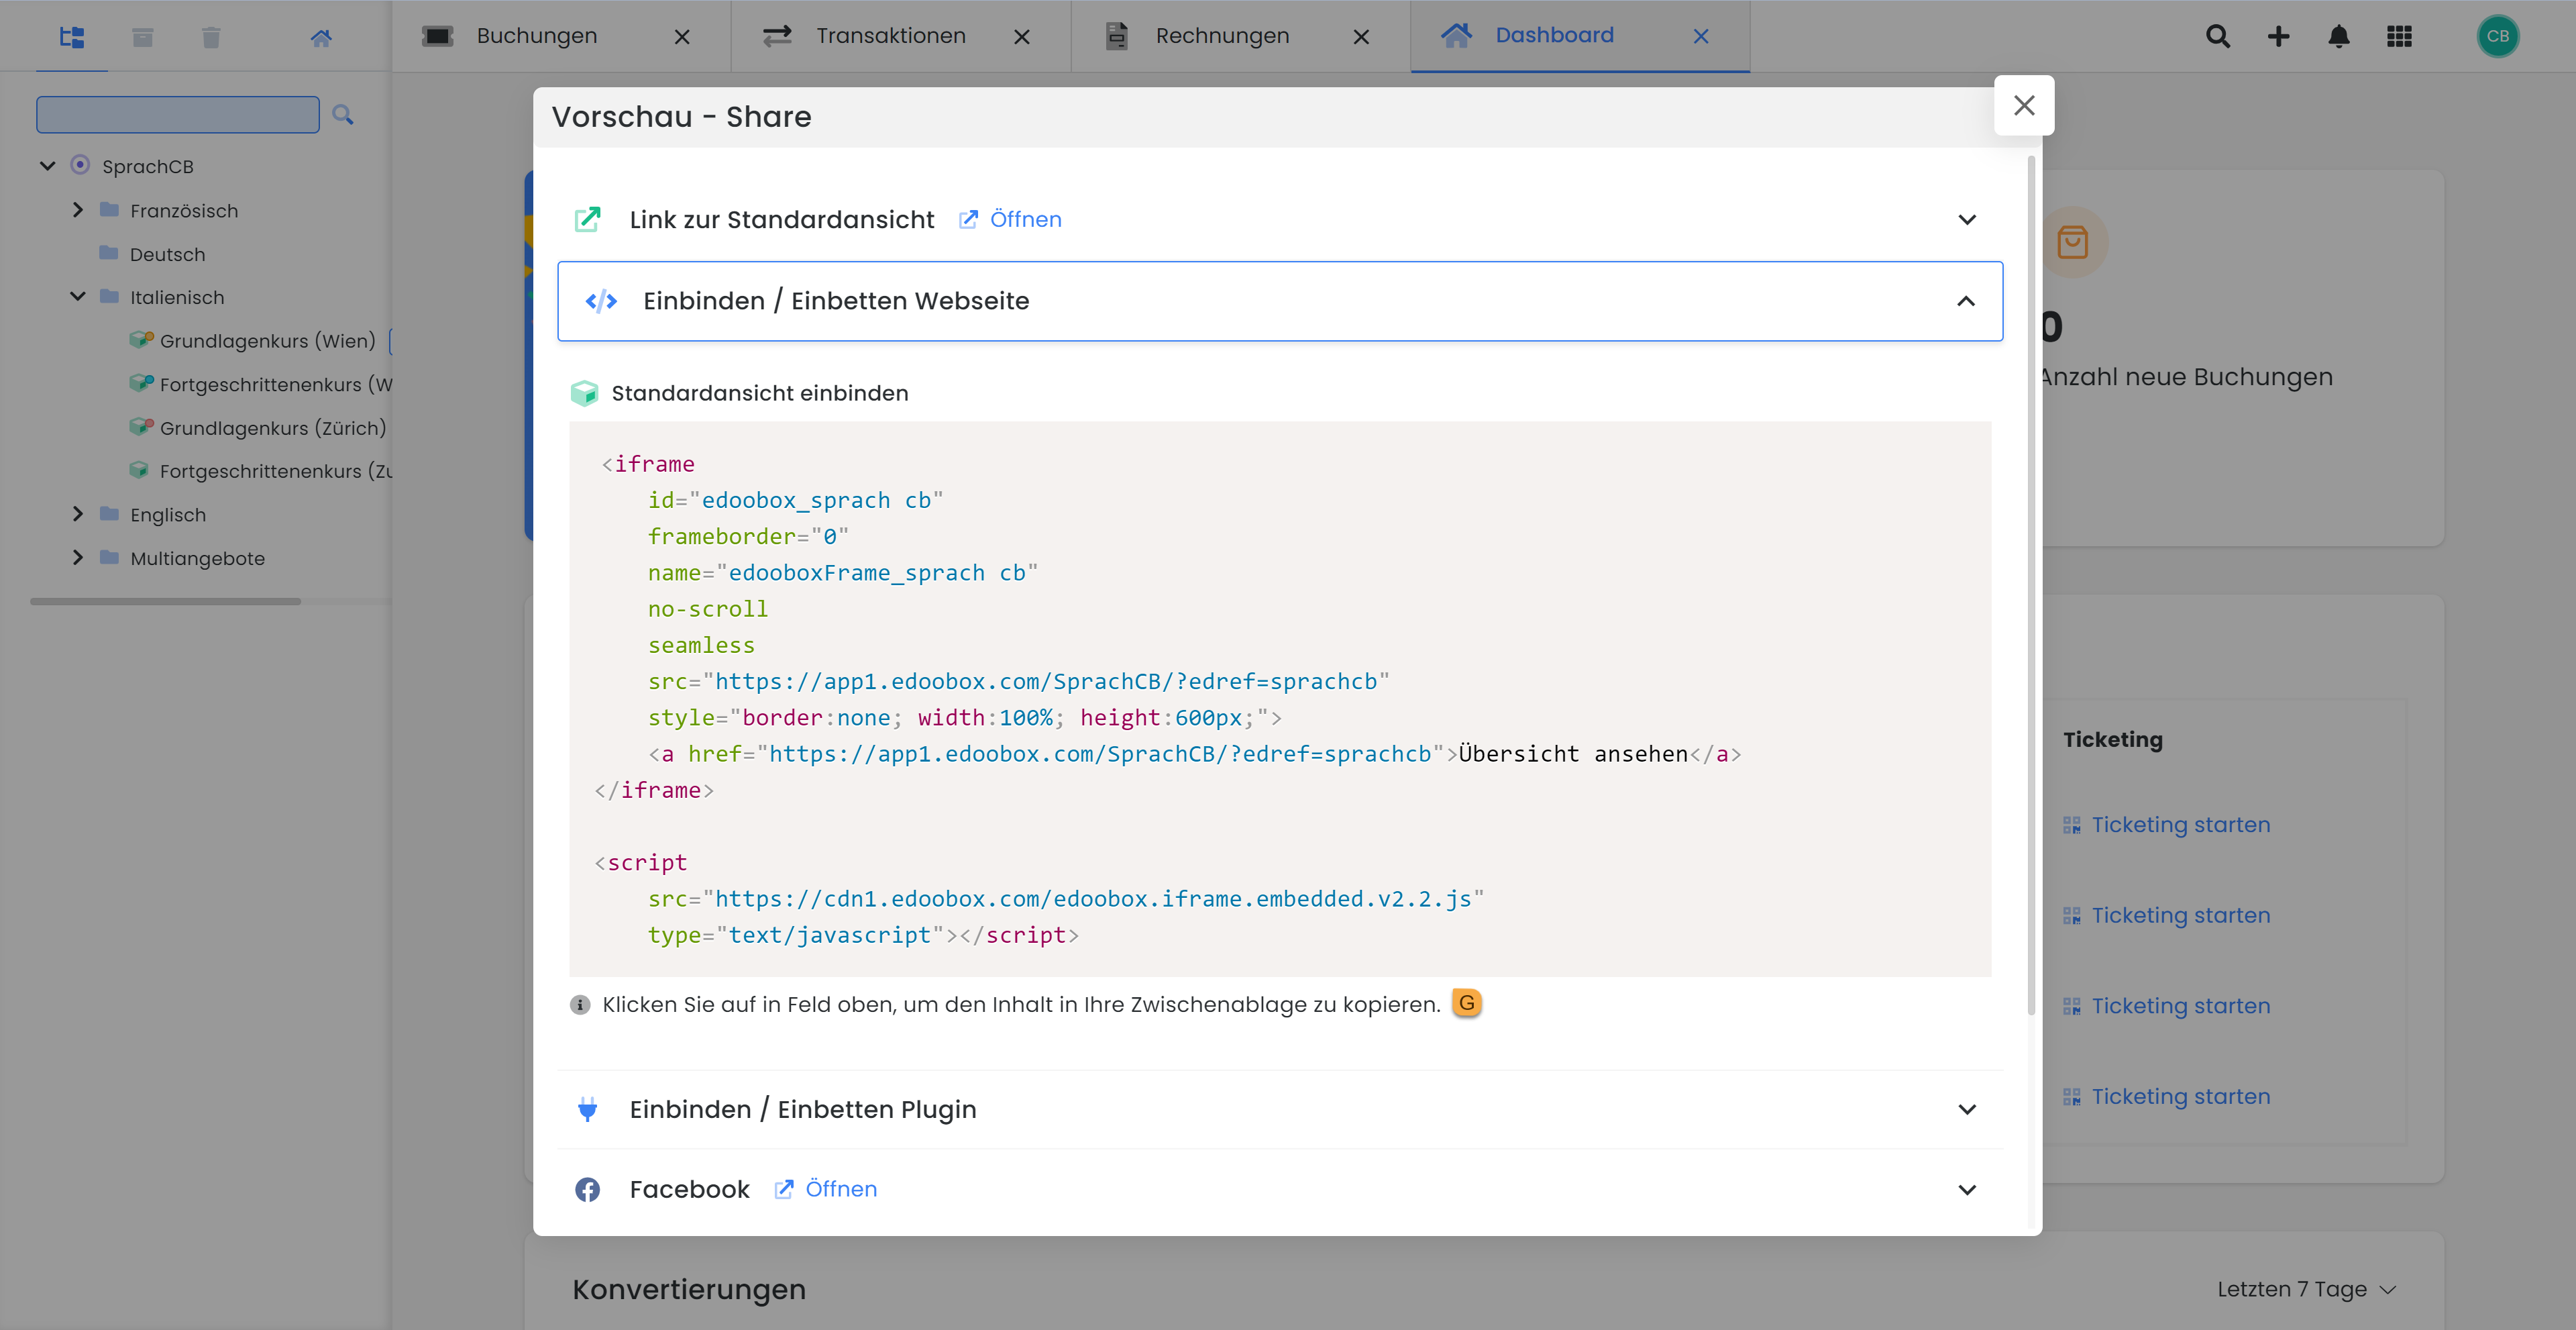Click the sidebar horizontal scrollbar
2576x1330 pixels.
pyautogui.click(x=165, y=601)
